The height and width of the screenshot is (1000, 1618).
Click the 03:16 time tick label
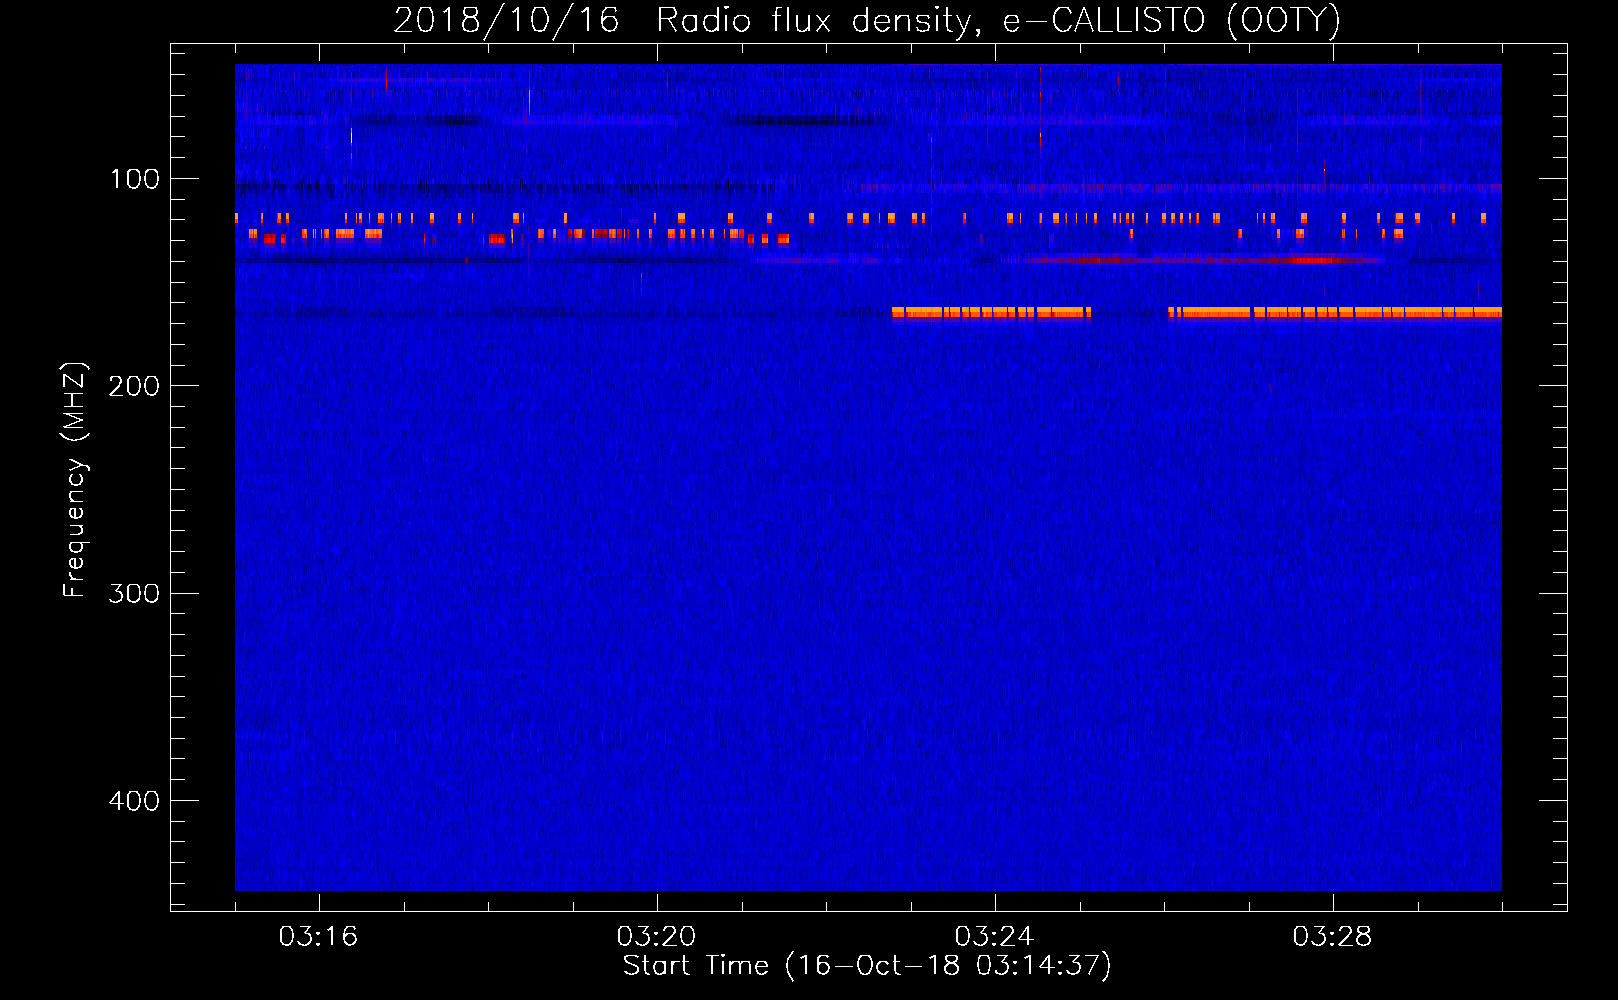click(x=318, y=937)
